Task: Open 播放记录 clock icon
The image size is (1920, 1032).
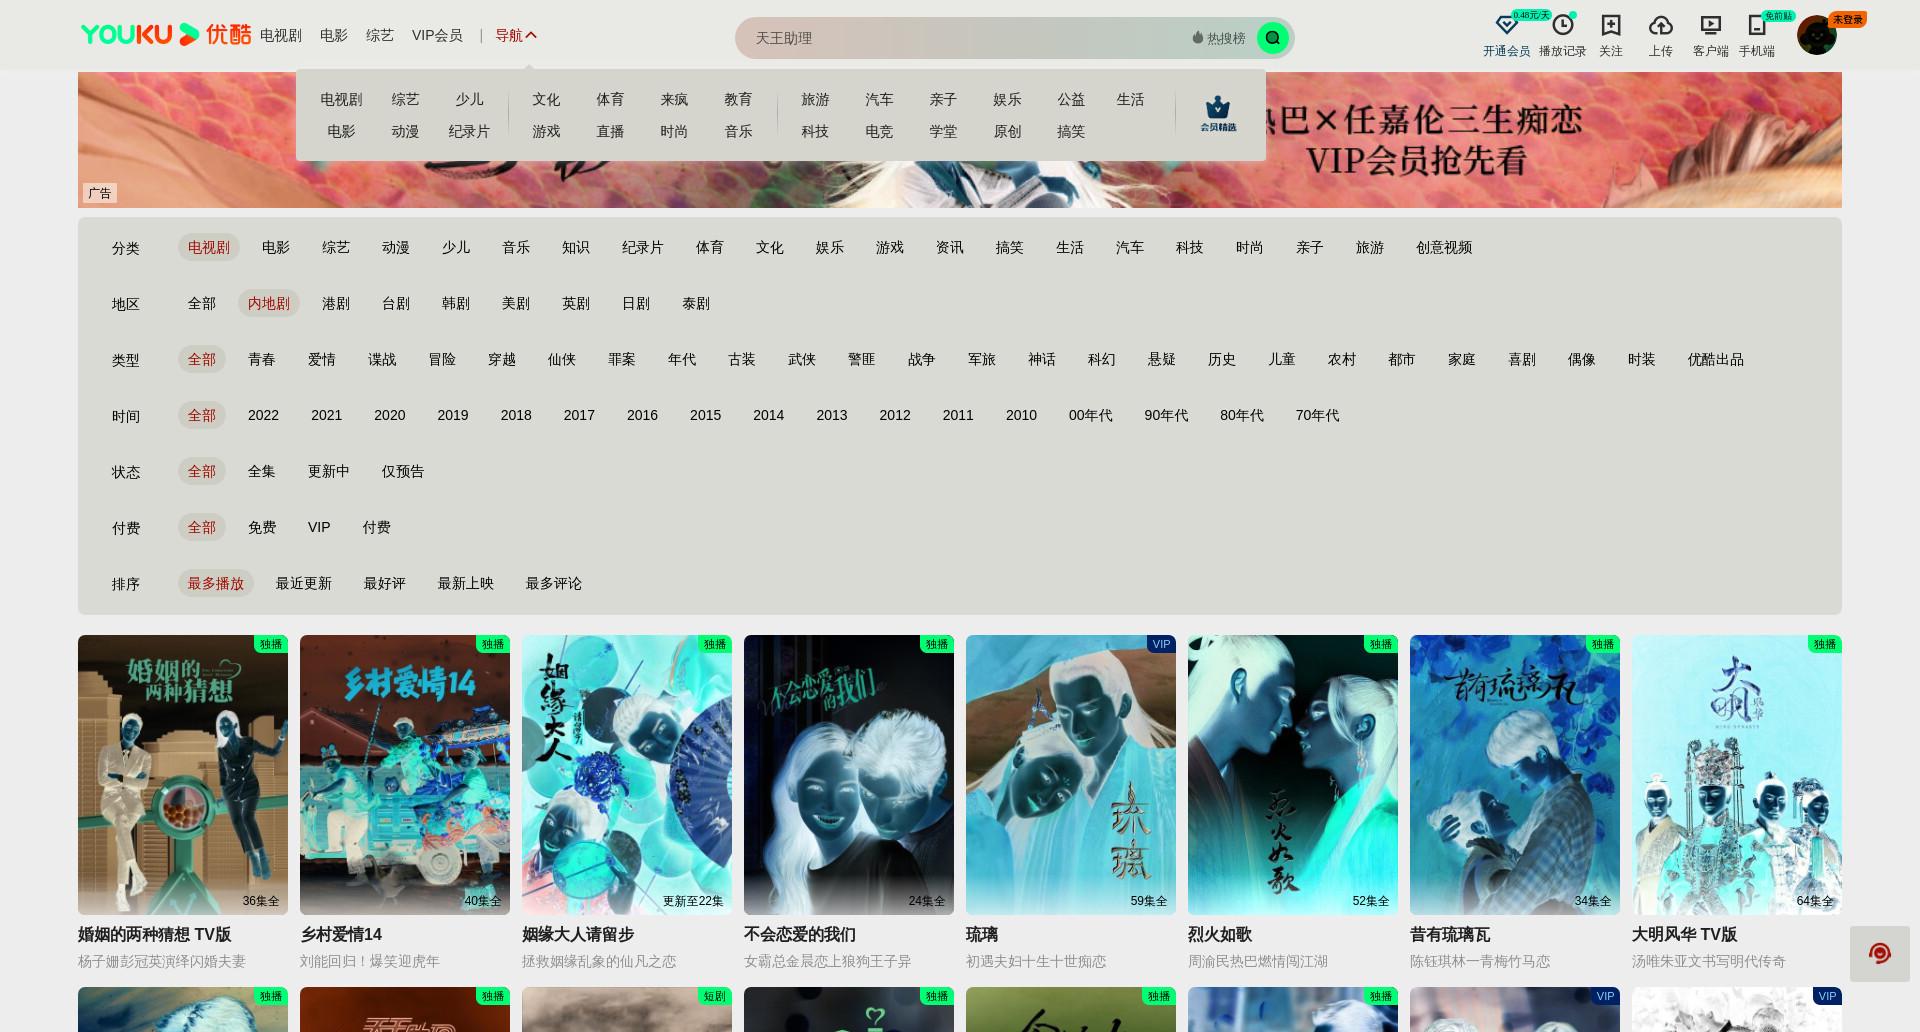Action: pyautogui.click(x=1562, y=26)
